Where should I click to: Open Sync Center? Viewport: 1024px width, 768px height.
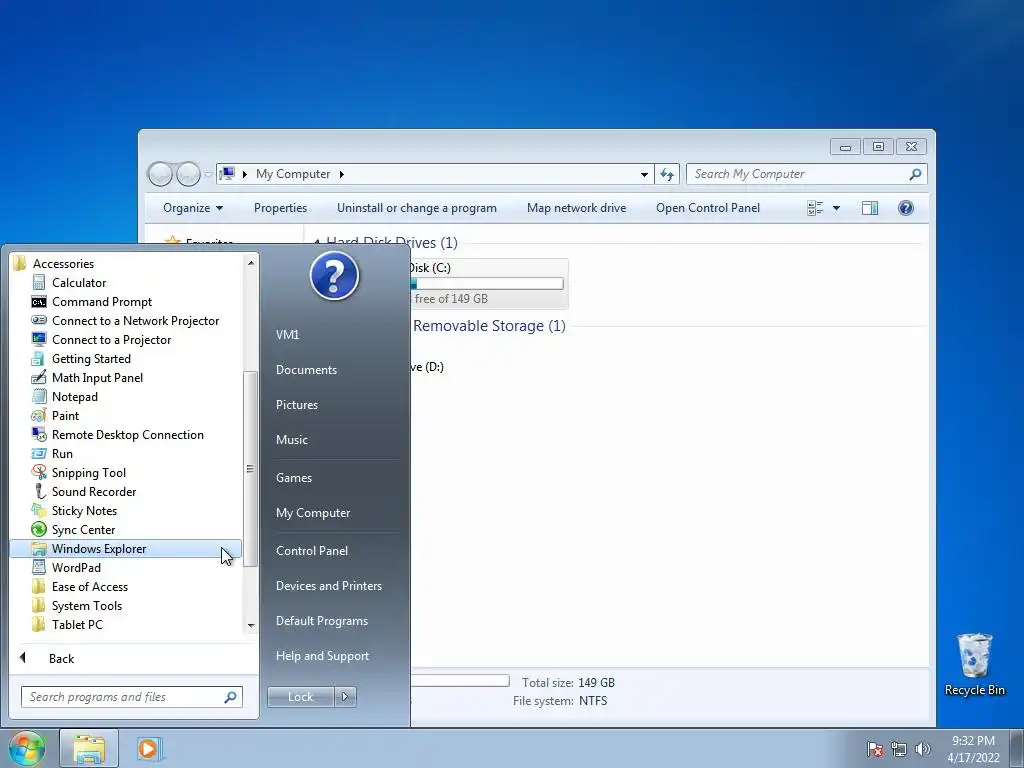point(83,529)
